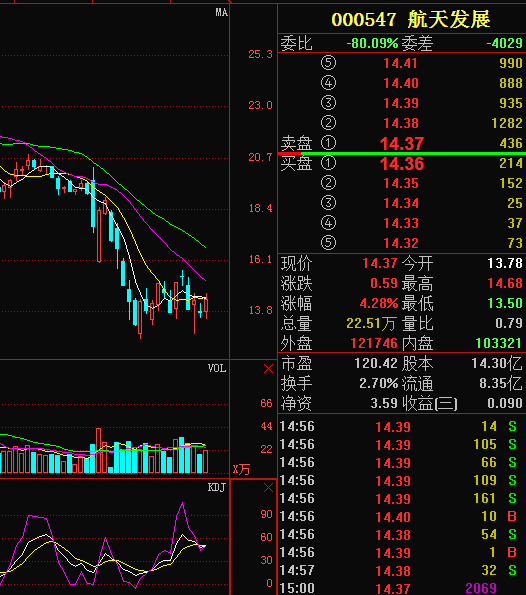Click the 涨幅 value 4.28%

point(379,304)
